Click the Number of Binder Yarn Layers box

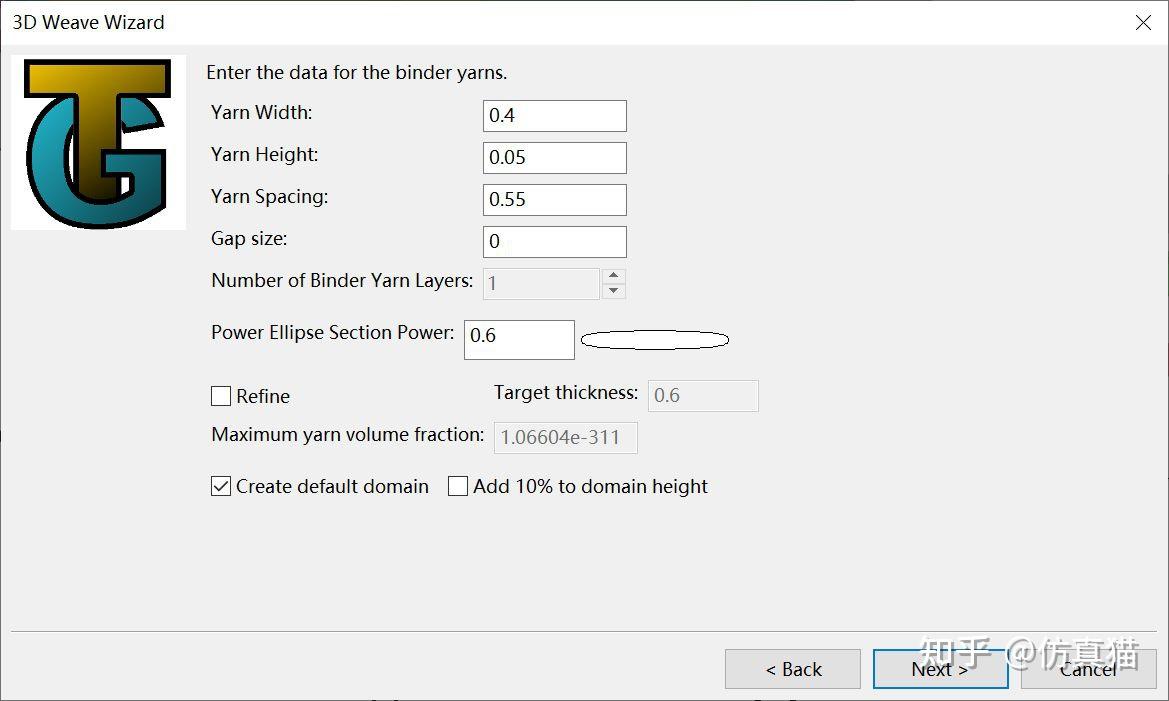click(x=541, y=284)
